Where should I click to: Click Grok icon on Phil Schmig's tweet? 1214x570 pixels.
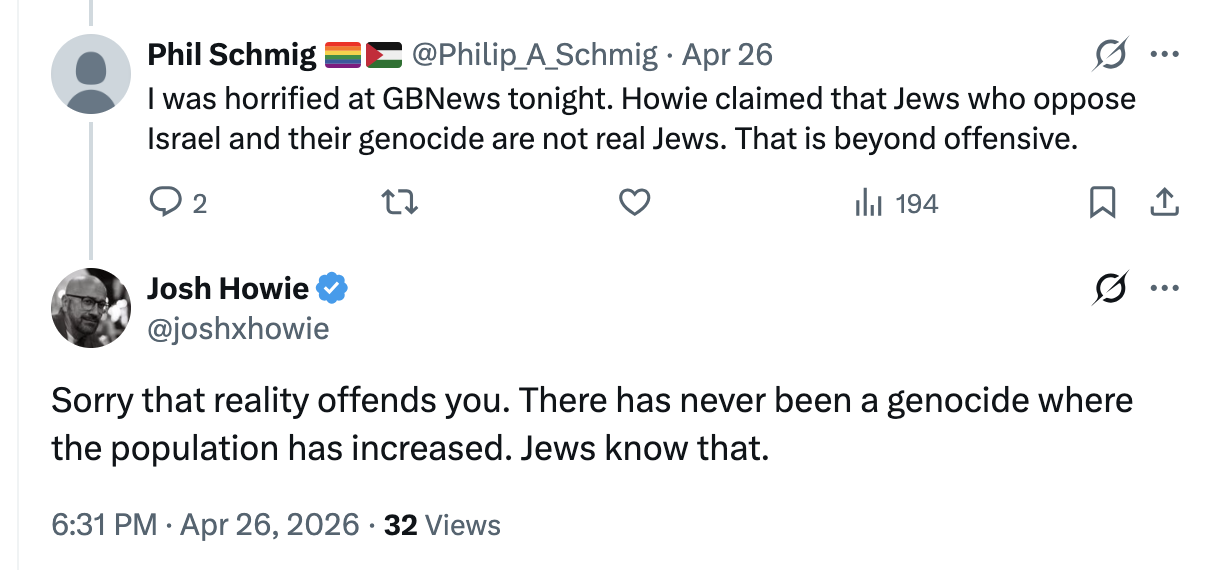point(1112,54)
